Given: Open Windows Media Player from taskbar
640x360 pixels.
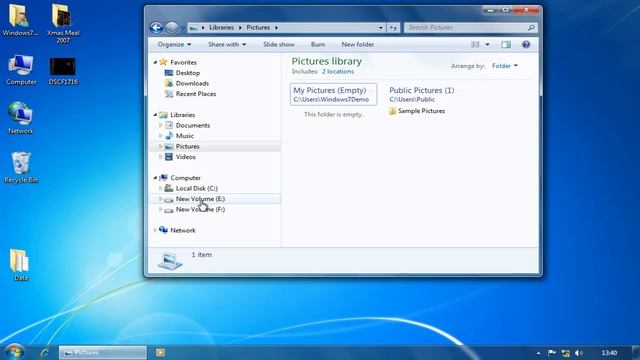Looking at the screenshot, I should pyautogui.click(x=160, y=352).
